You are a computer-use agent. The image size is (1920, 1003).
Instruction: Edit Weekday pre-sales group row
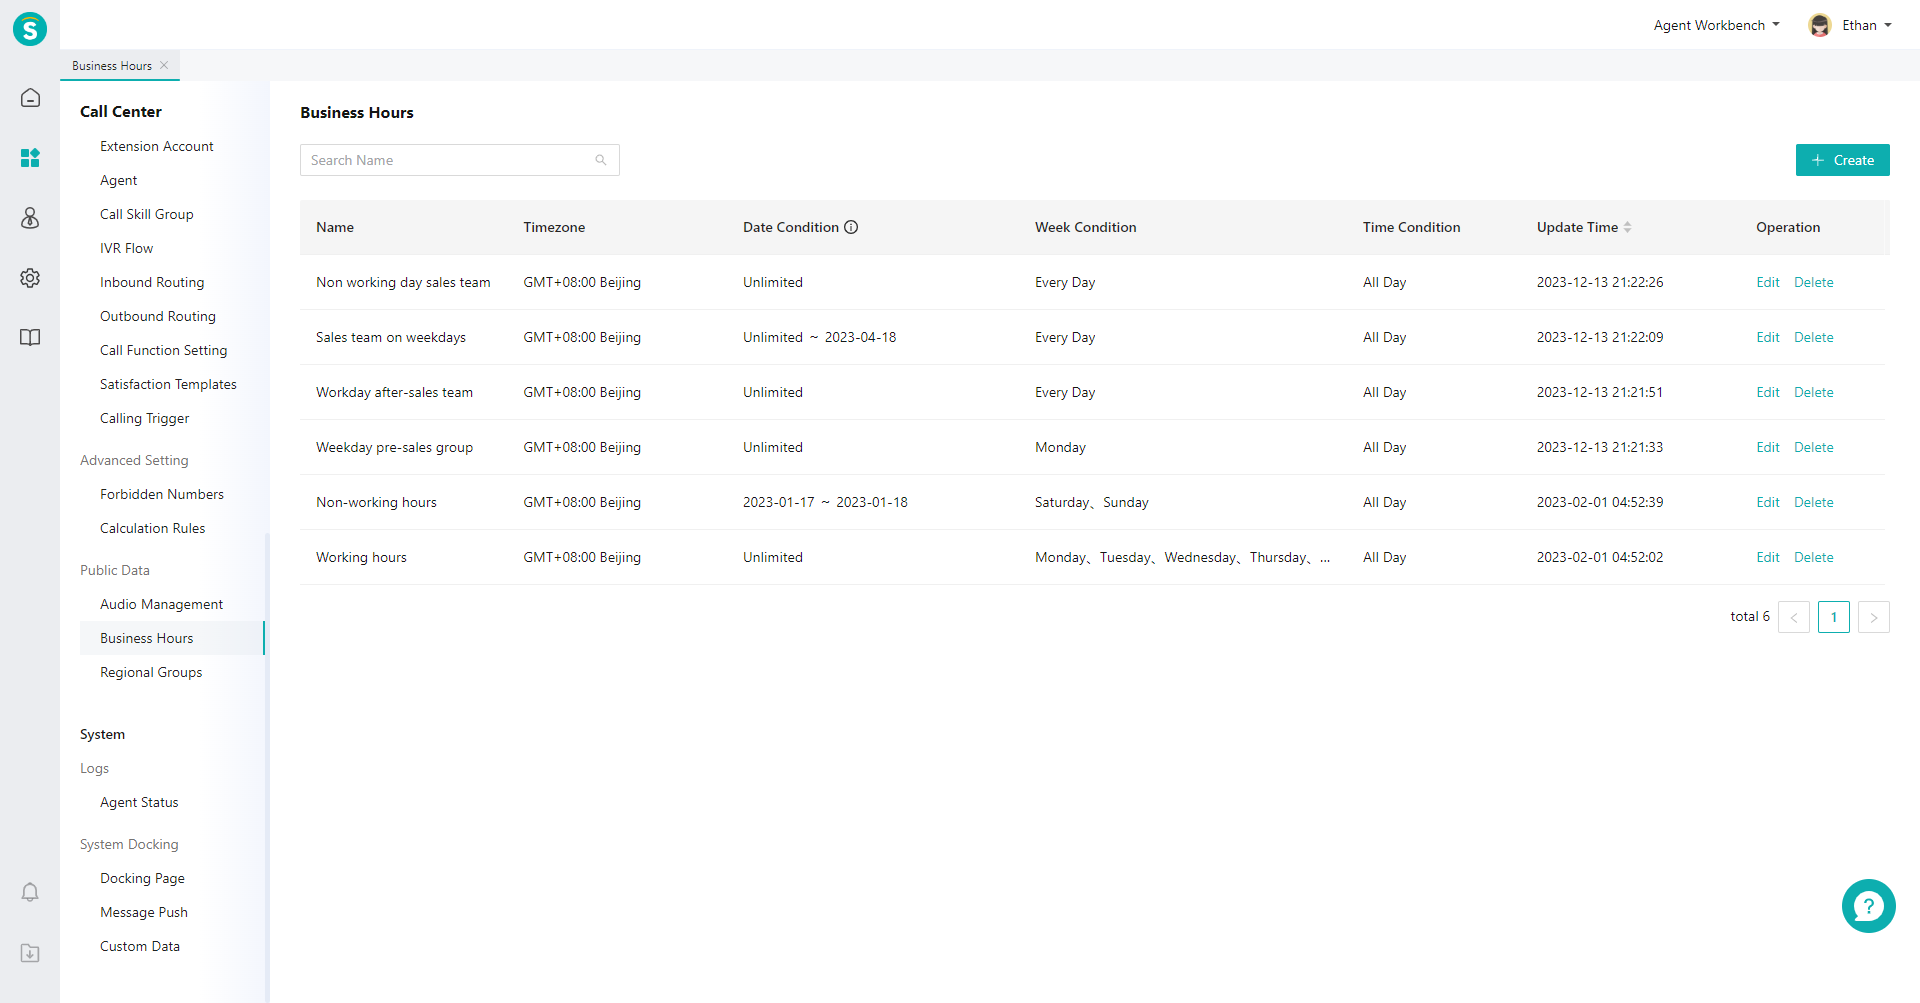pyautogui.click(x=1768, y=447)
